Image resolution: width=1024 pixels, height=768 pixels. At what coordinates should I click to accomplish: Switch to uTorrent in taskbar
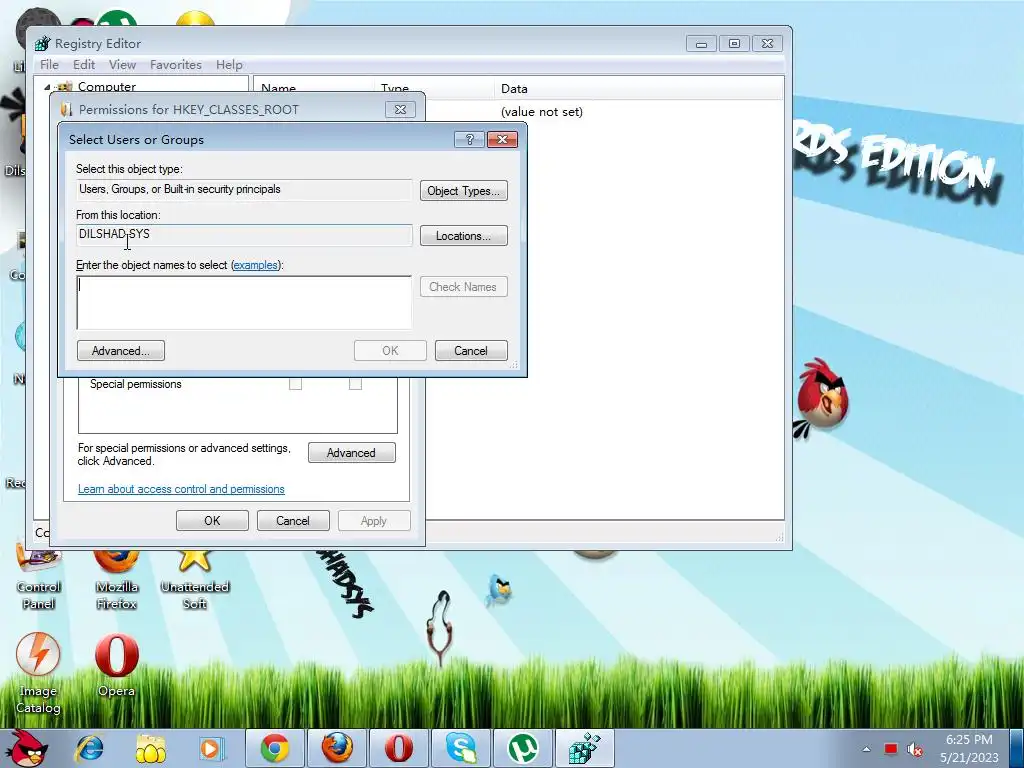[522, 748]
